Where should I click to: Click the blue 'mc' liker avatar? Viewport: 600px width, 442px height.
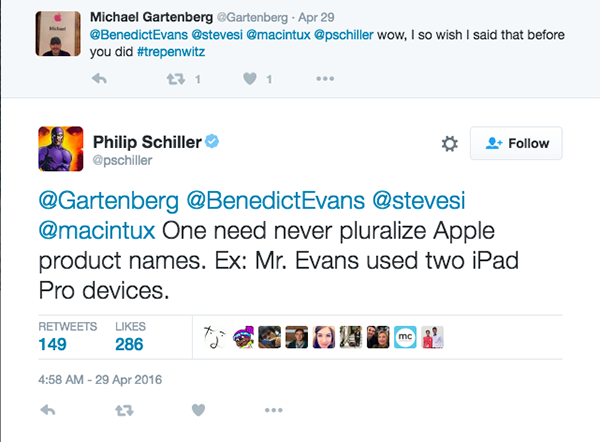[405, 337]
